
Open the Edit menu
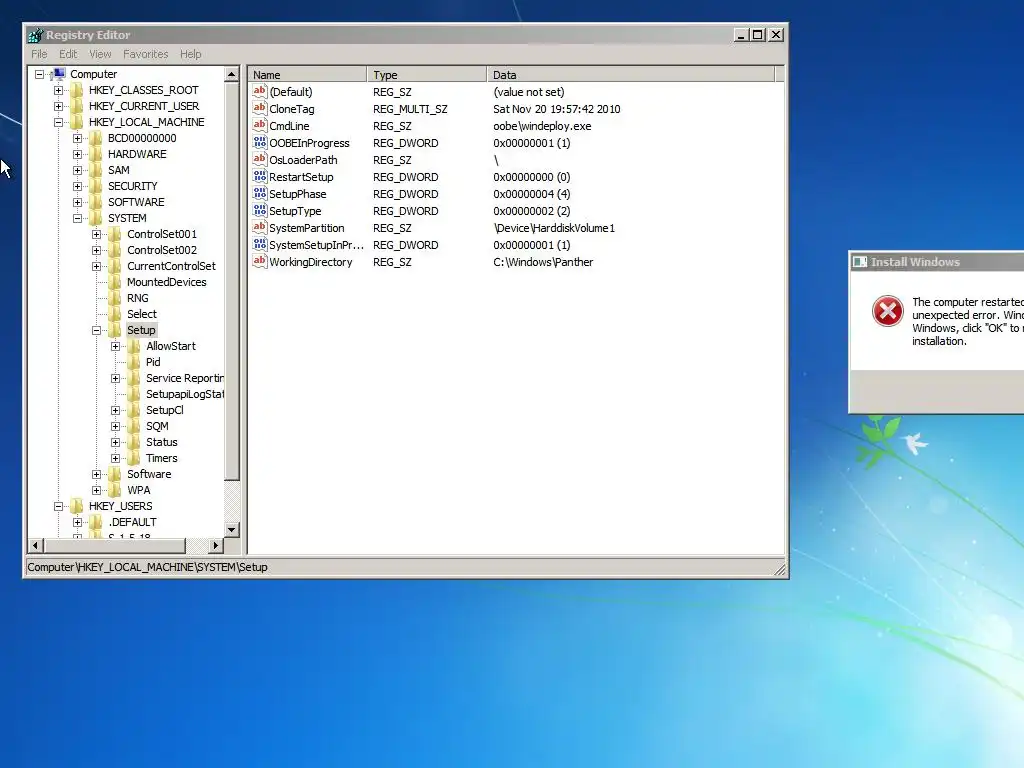pyautogui.click(x=68, y=54)
